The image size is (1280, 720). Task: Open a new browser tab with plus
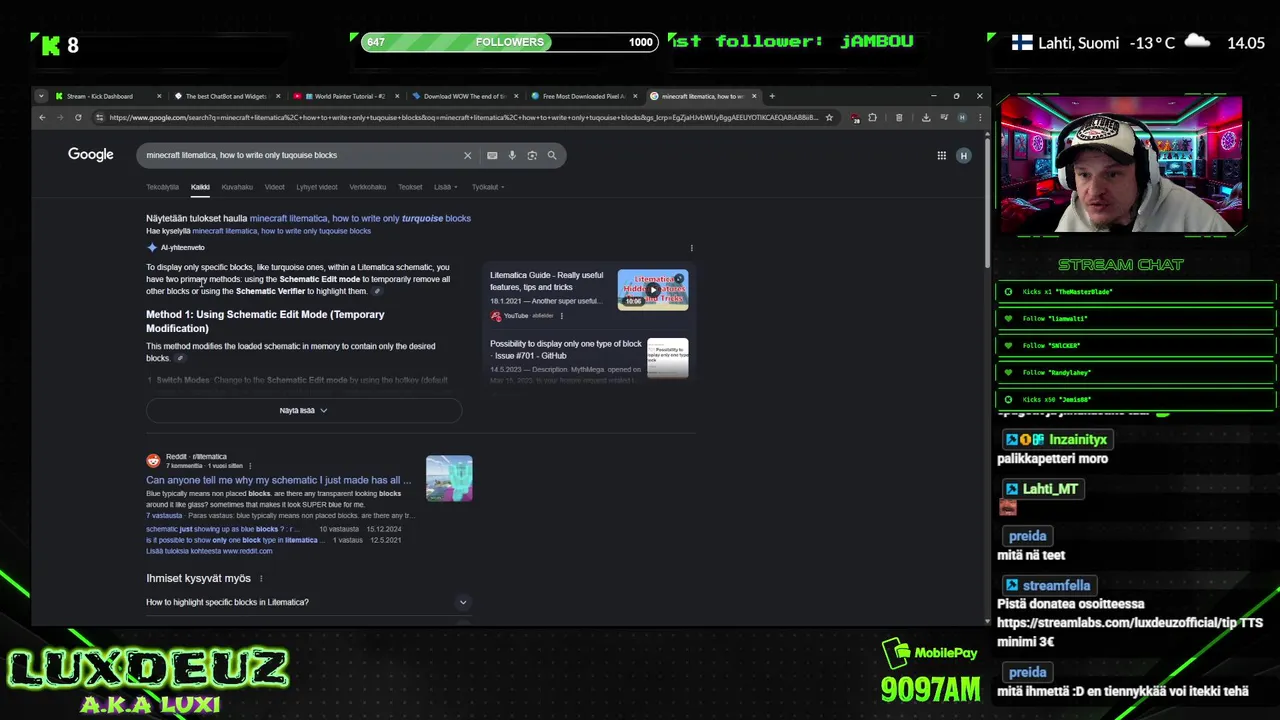772,96
